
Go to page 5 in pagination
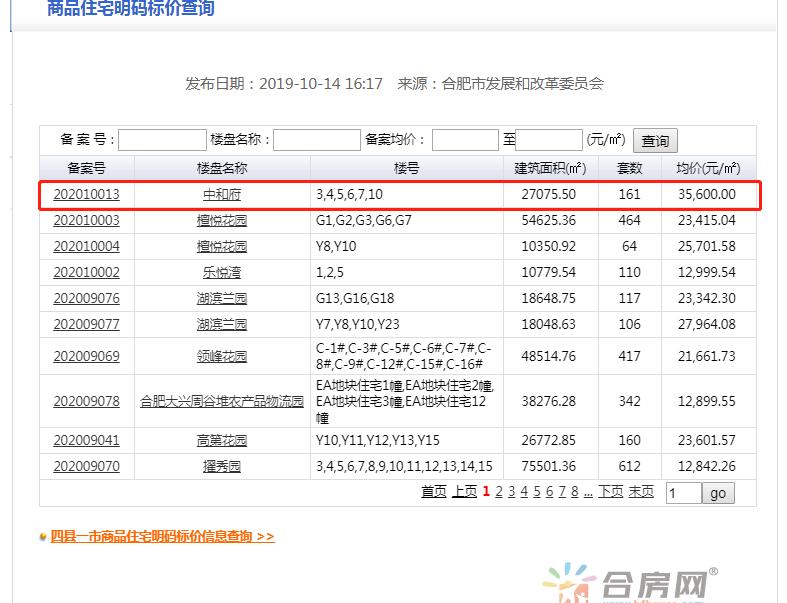[536, 491]
